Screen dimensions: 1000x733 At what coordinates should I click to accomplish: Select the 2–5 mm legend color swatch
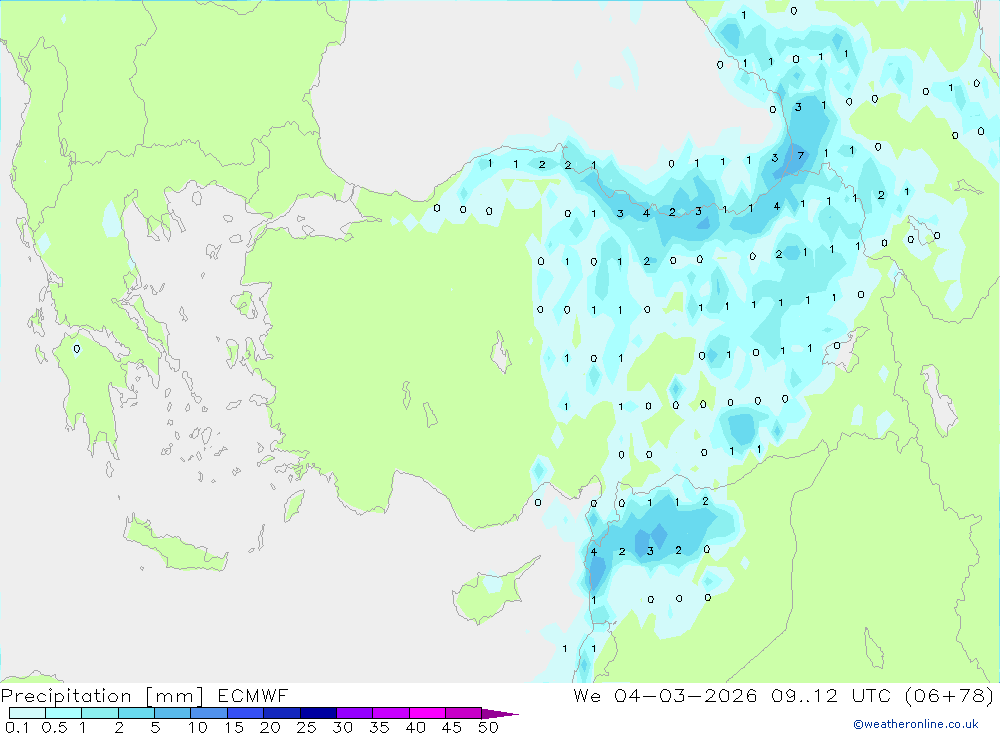coord(136,713)
